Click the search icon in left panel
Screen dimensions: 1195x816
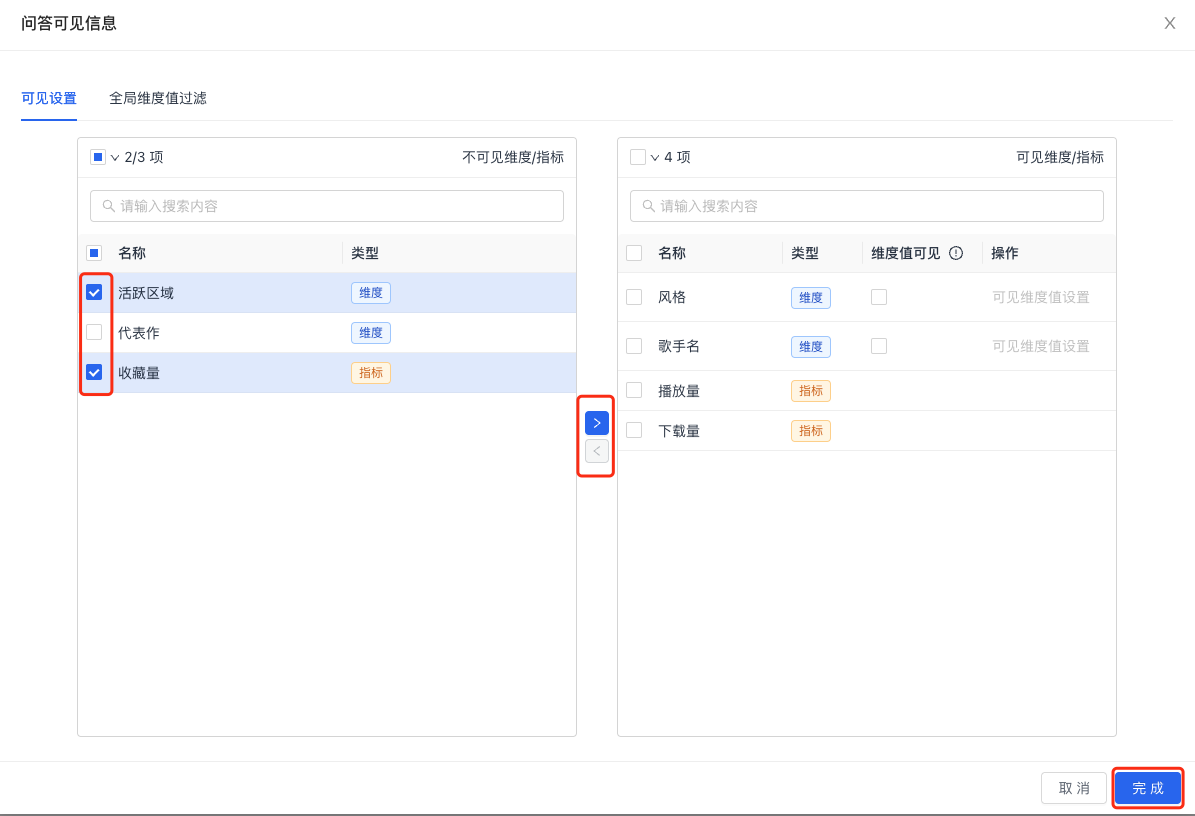click(x=108, y=206)
